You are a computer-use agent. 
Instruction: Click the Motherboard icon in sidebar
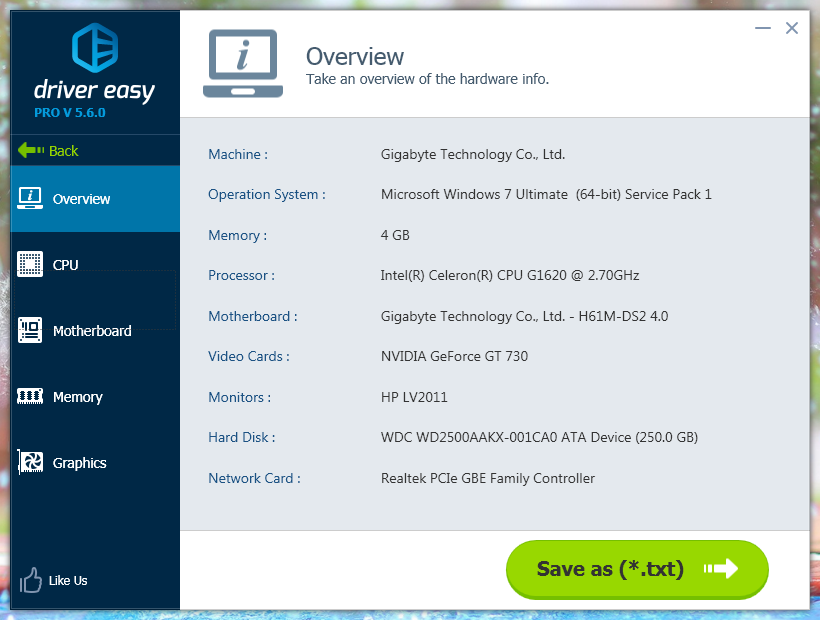[30, 330]
